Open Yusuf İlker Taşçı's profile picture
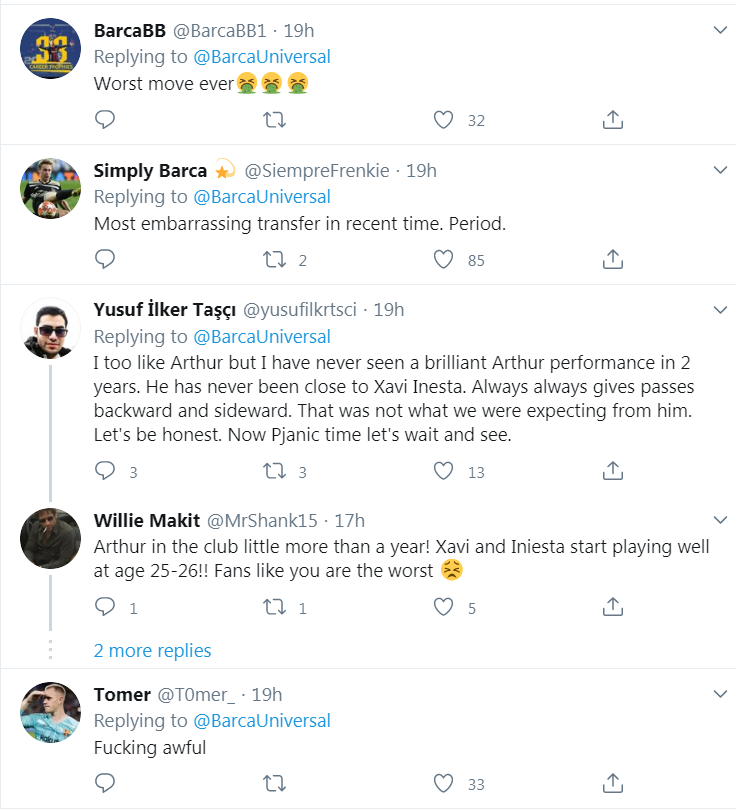 (x=51, y=328)
